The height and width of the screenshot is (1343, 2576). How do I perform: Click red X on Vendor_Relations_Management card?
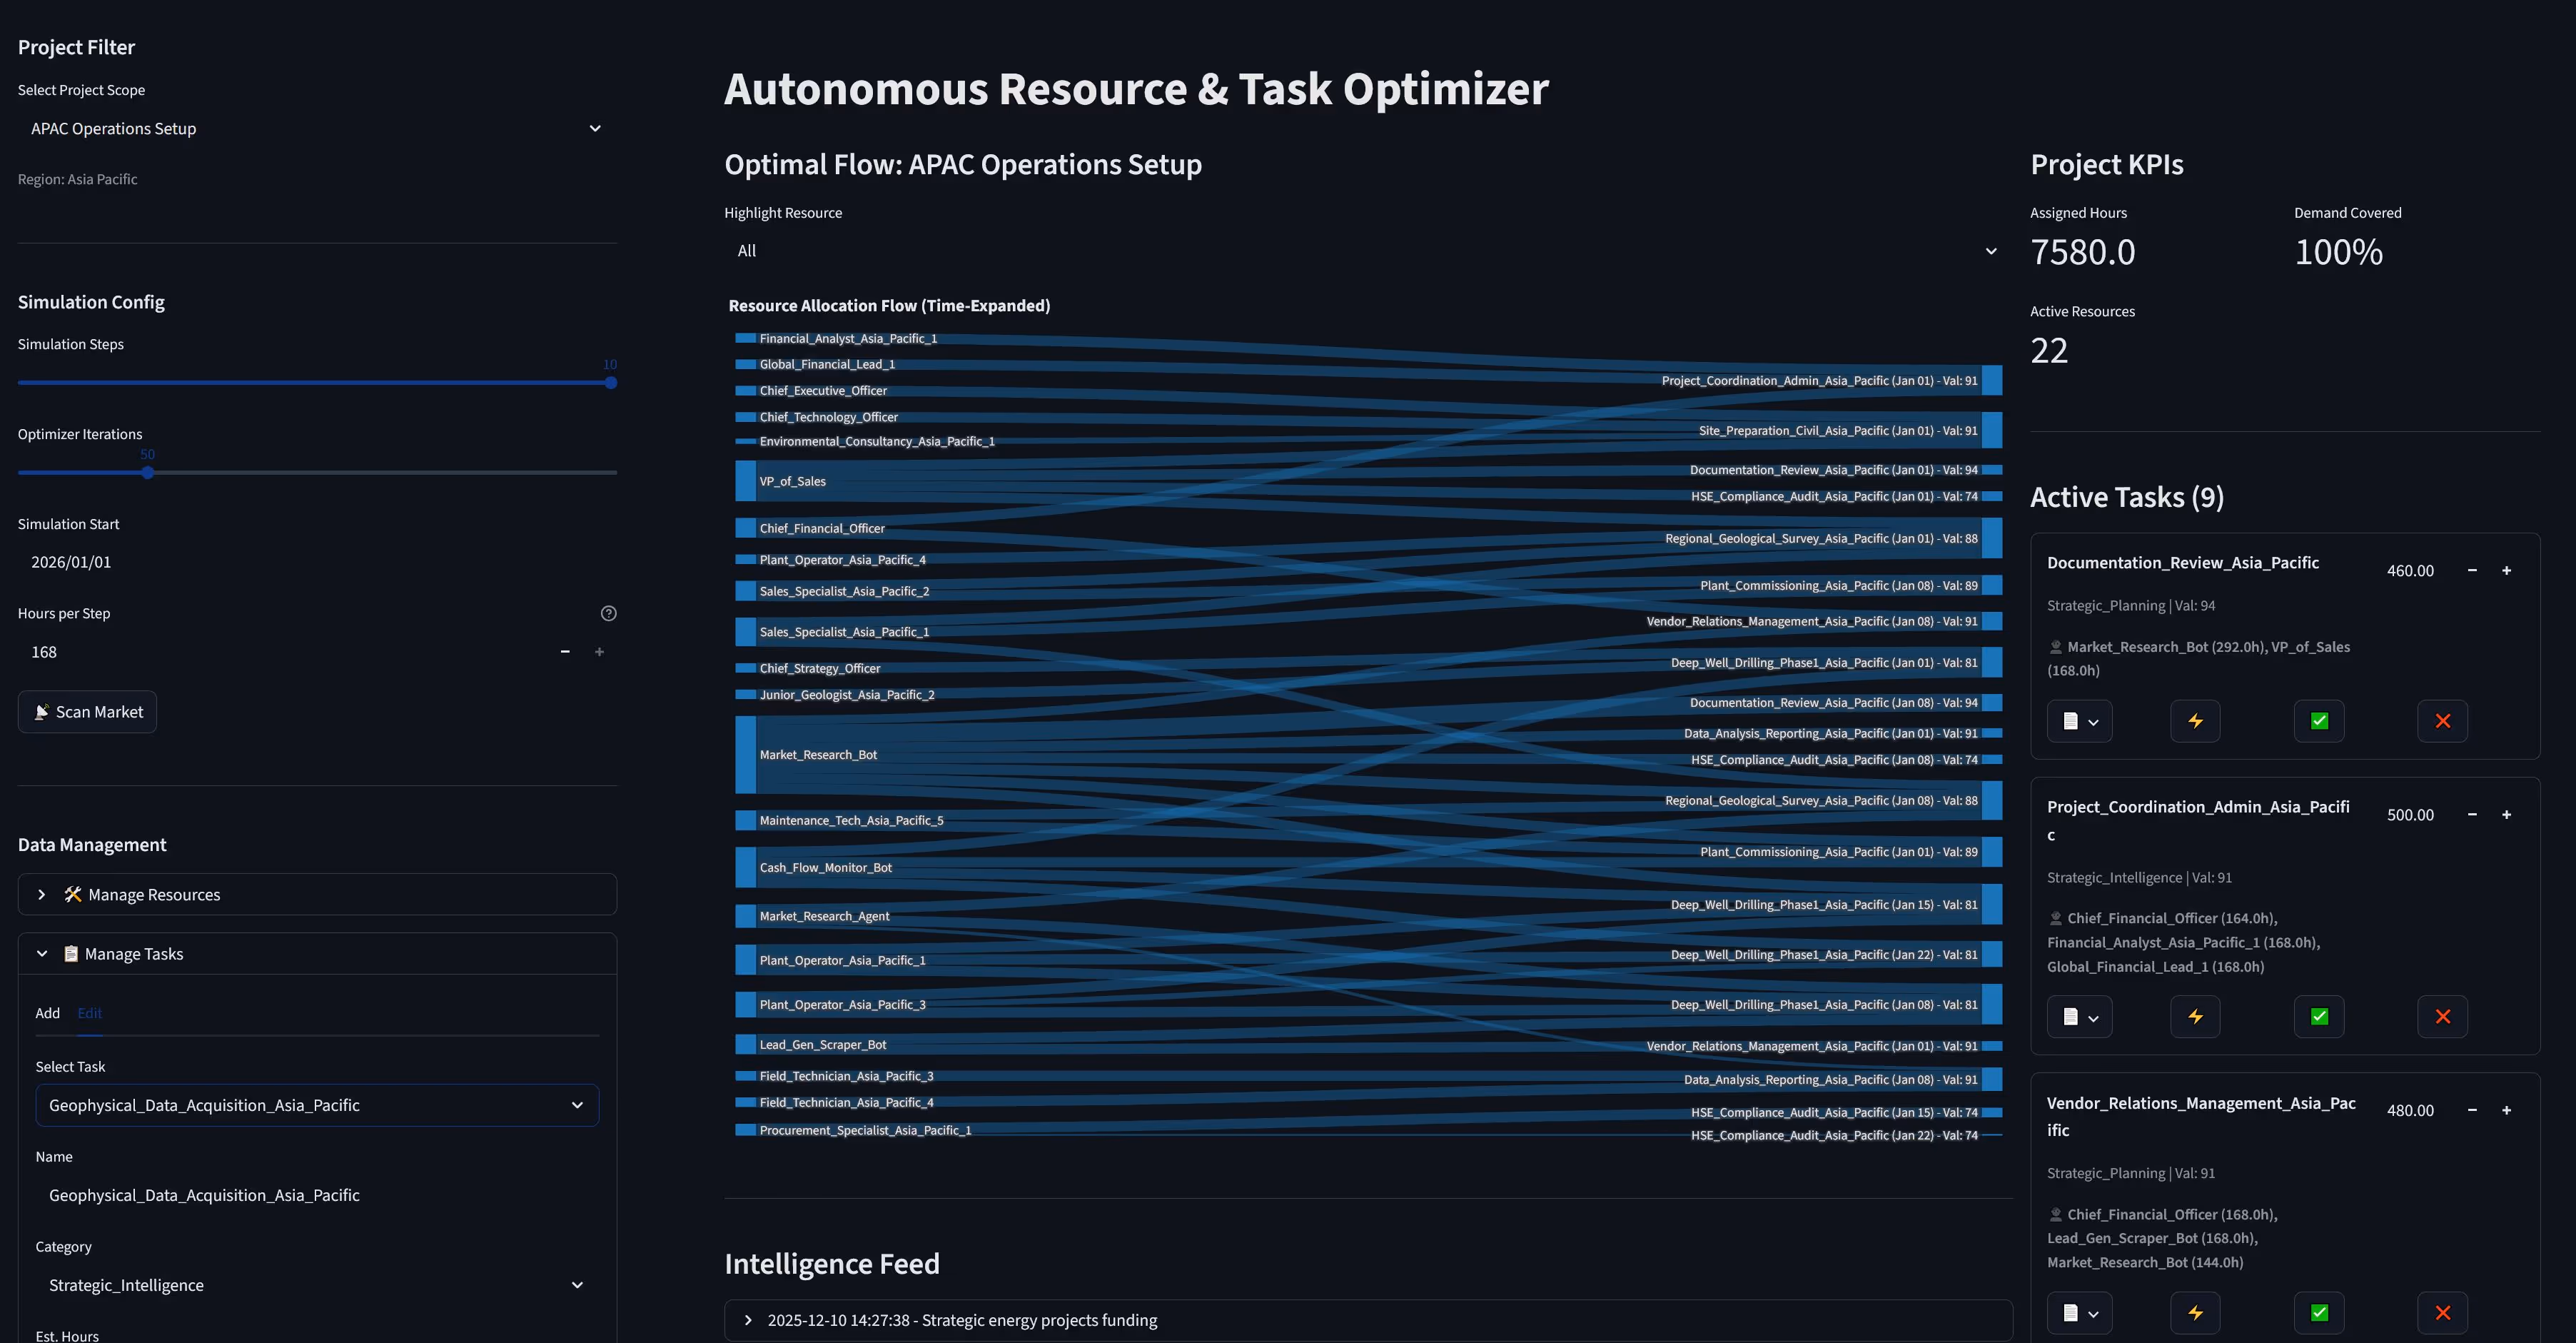coord(2442,1312)
